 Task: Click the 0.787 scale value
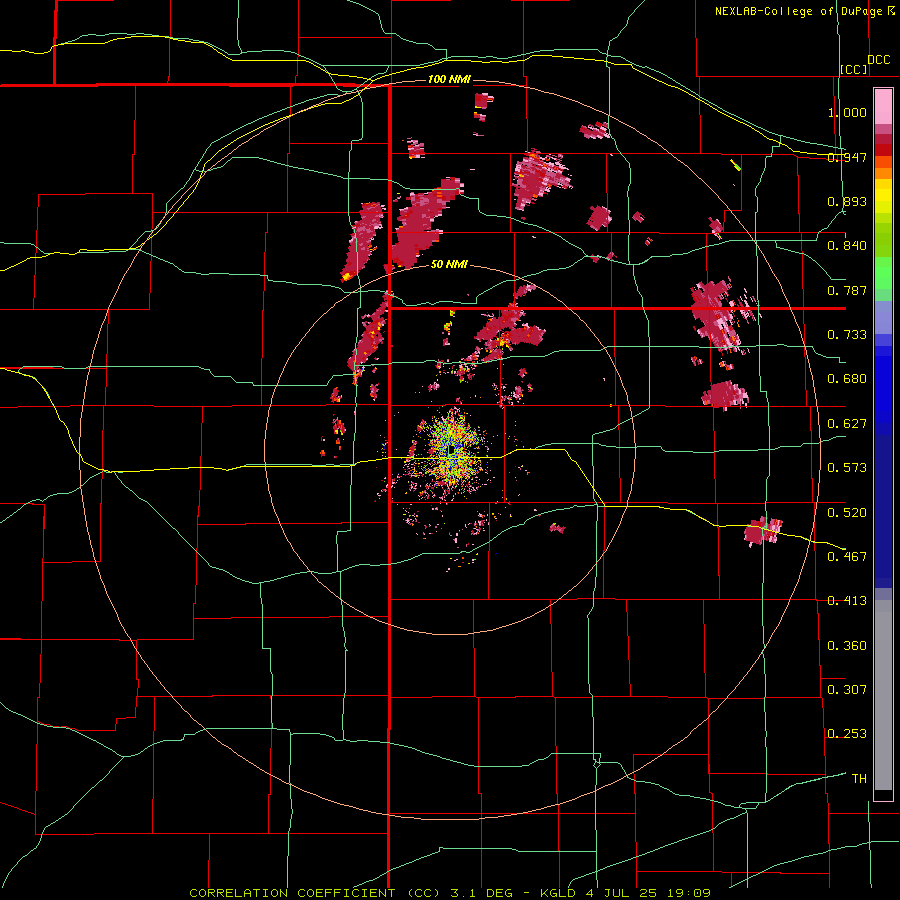point(847,290)
